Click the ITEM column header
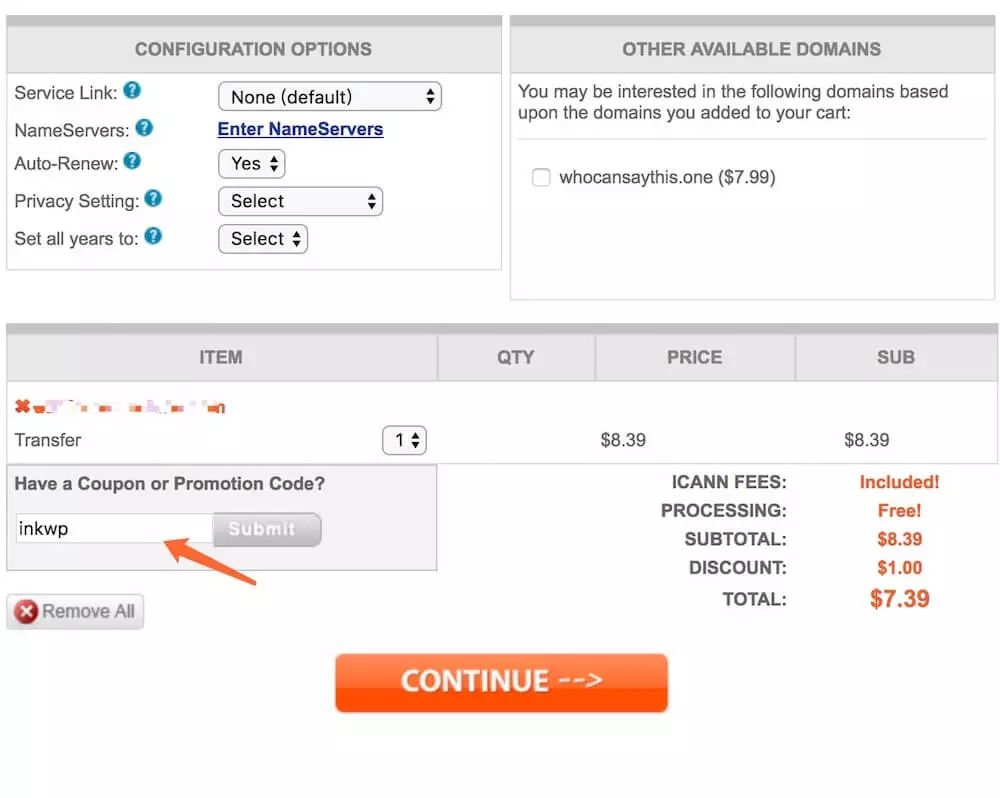 221,357
